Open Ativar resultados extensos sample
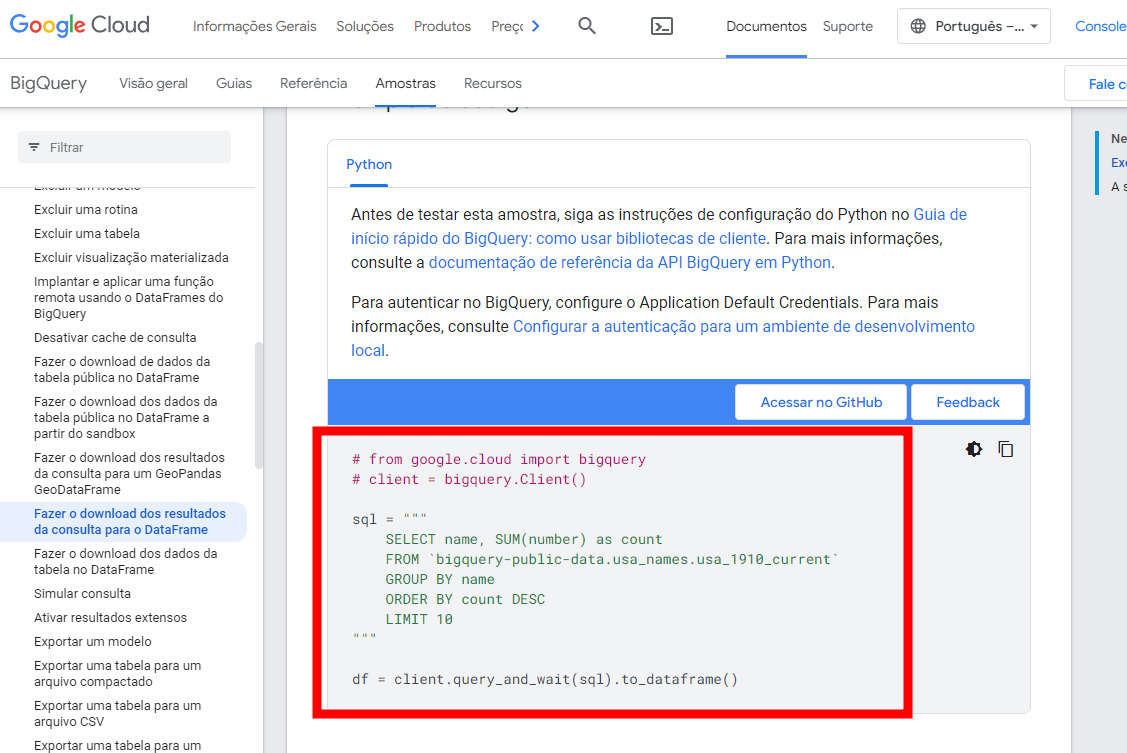This screenshot has width=1127, height=753. tap(110, 617)
